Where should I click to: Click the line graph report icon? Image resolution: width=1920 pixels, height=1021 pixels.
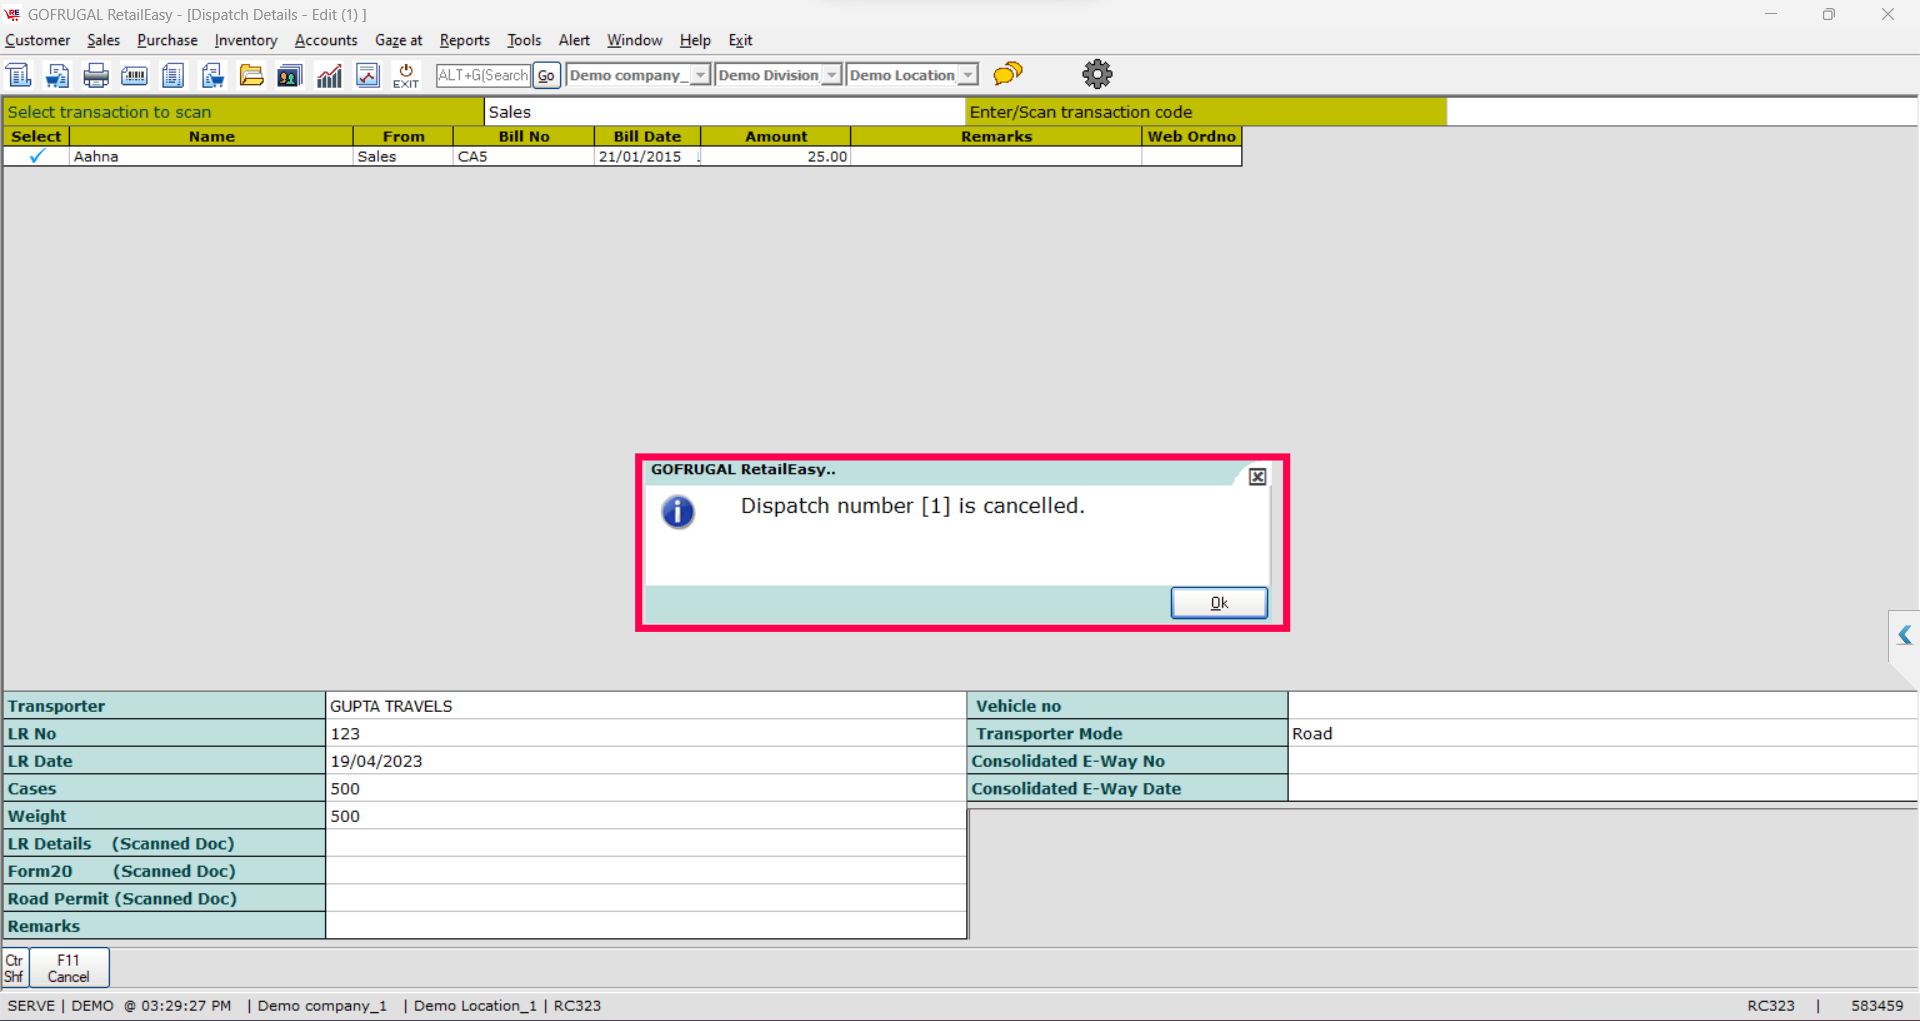368,75
